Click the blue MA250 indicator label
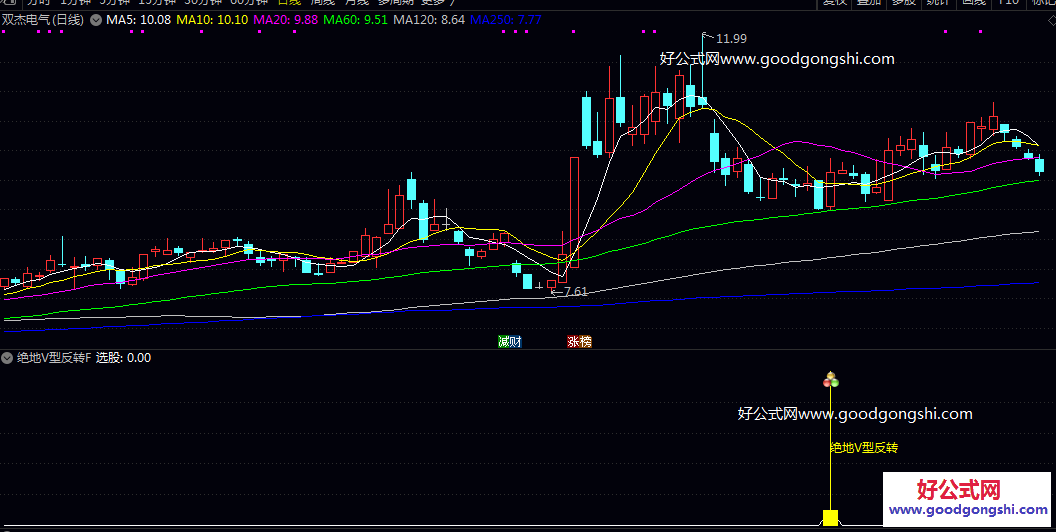The height and width of the screenshot is (532, 1056). tap(506, 20)
